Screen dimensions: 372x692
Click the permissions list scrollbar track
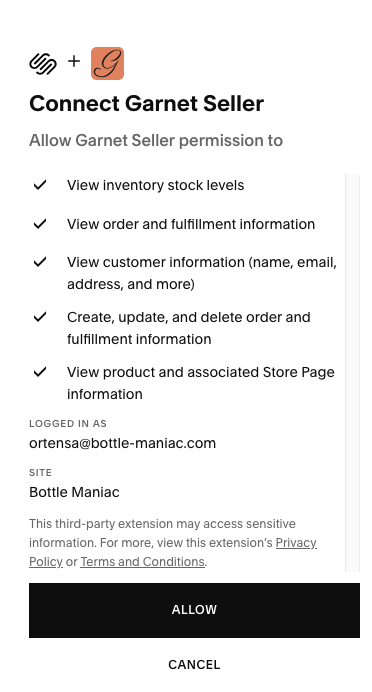[353, 373]
